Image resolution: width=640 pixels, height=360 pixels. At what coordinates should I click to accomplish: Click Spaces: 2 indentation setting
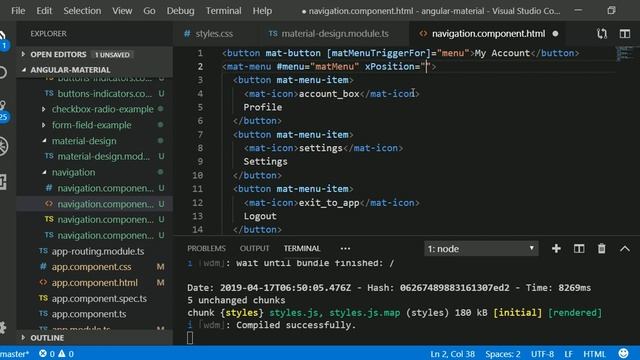click(503, 353)
